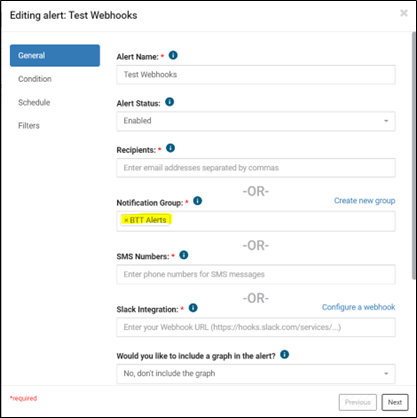417x418 pixels.
Task: Click the Next button
Action: tap(395, 402)
